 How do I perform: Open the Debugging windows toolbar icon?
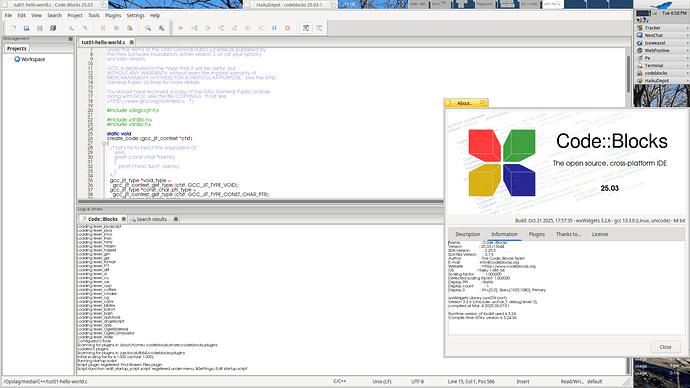pyautogui.click(x=306, y=28)
